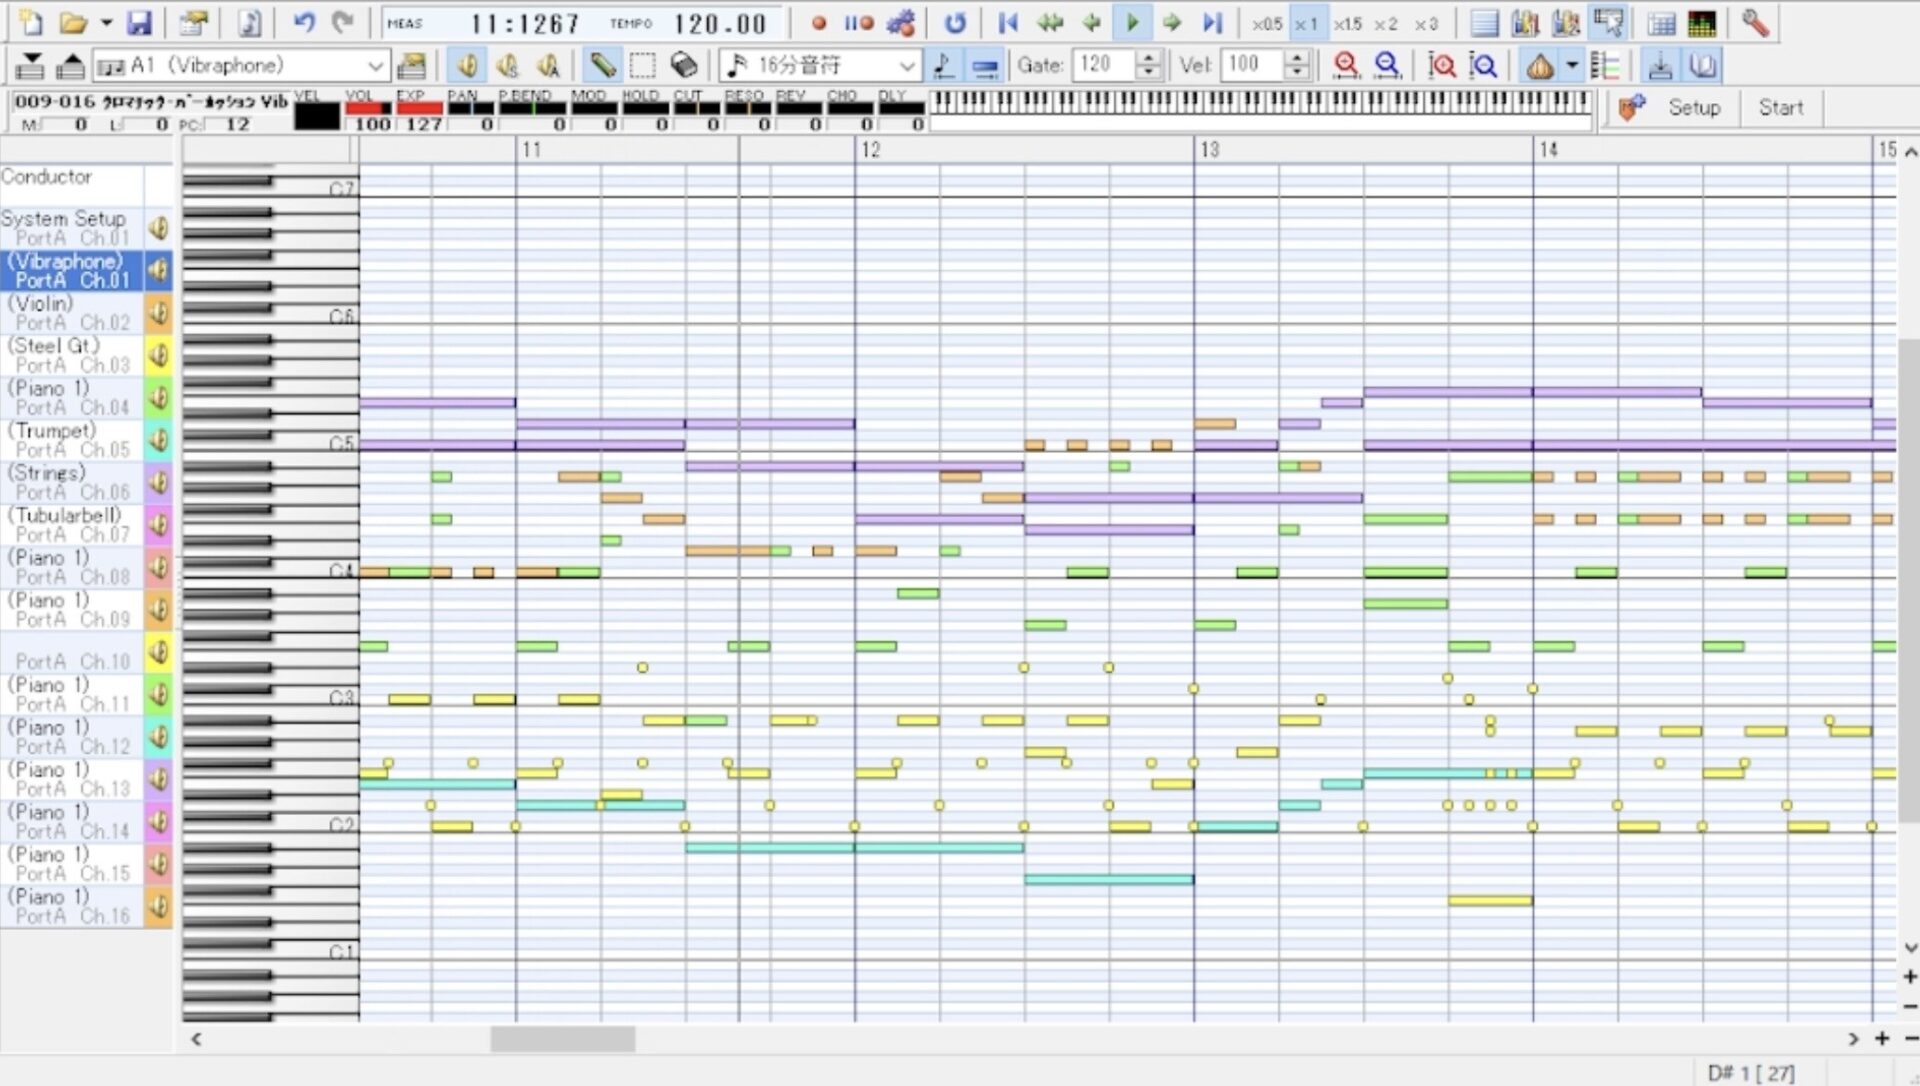Click the Setup button
Screen dimensions: 1920x1086
(1693, 108)
